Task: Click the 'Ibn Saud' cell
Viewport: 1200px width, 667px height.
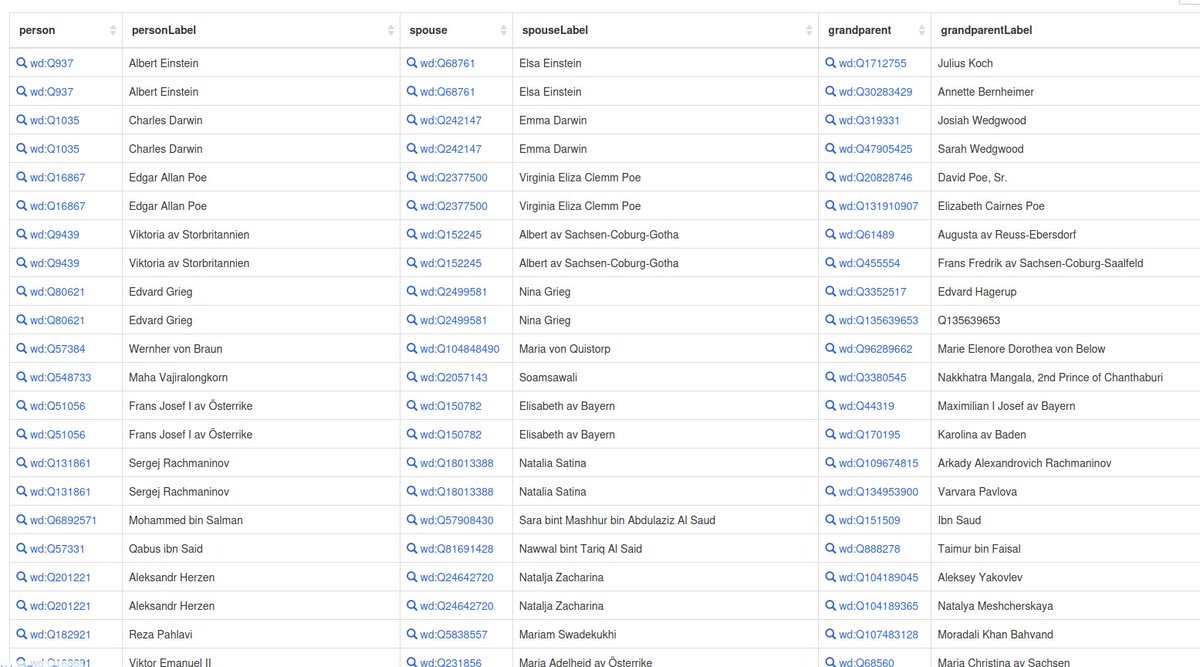Action: click(1065, 520)
